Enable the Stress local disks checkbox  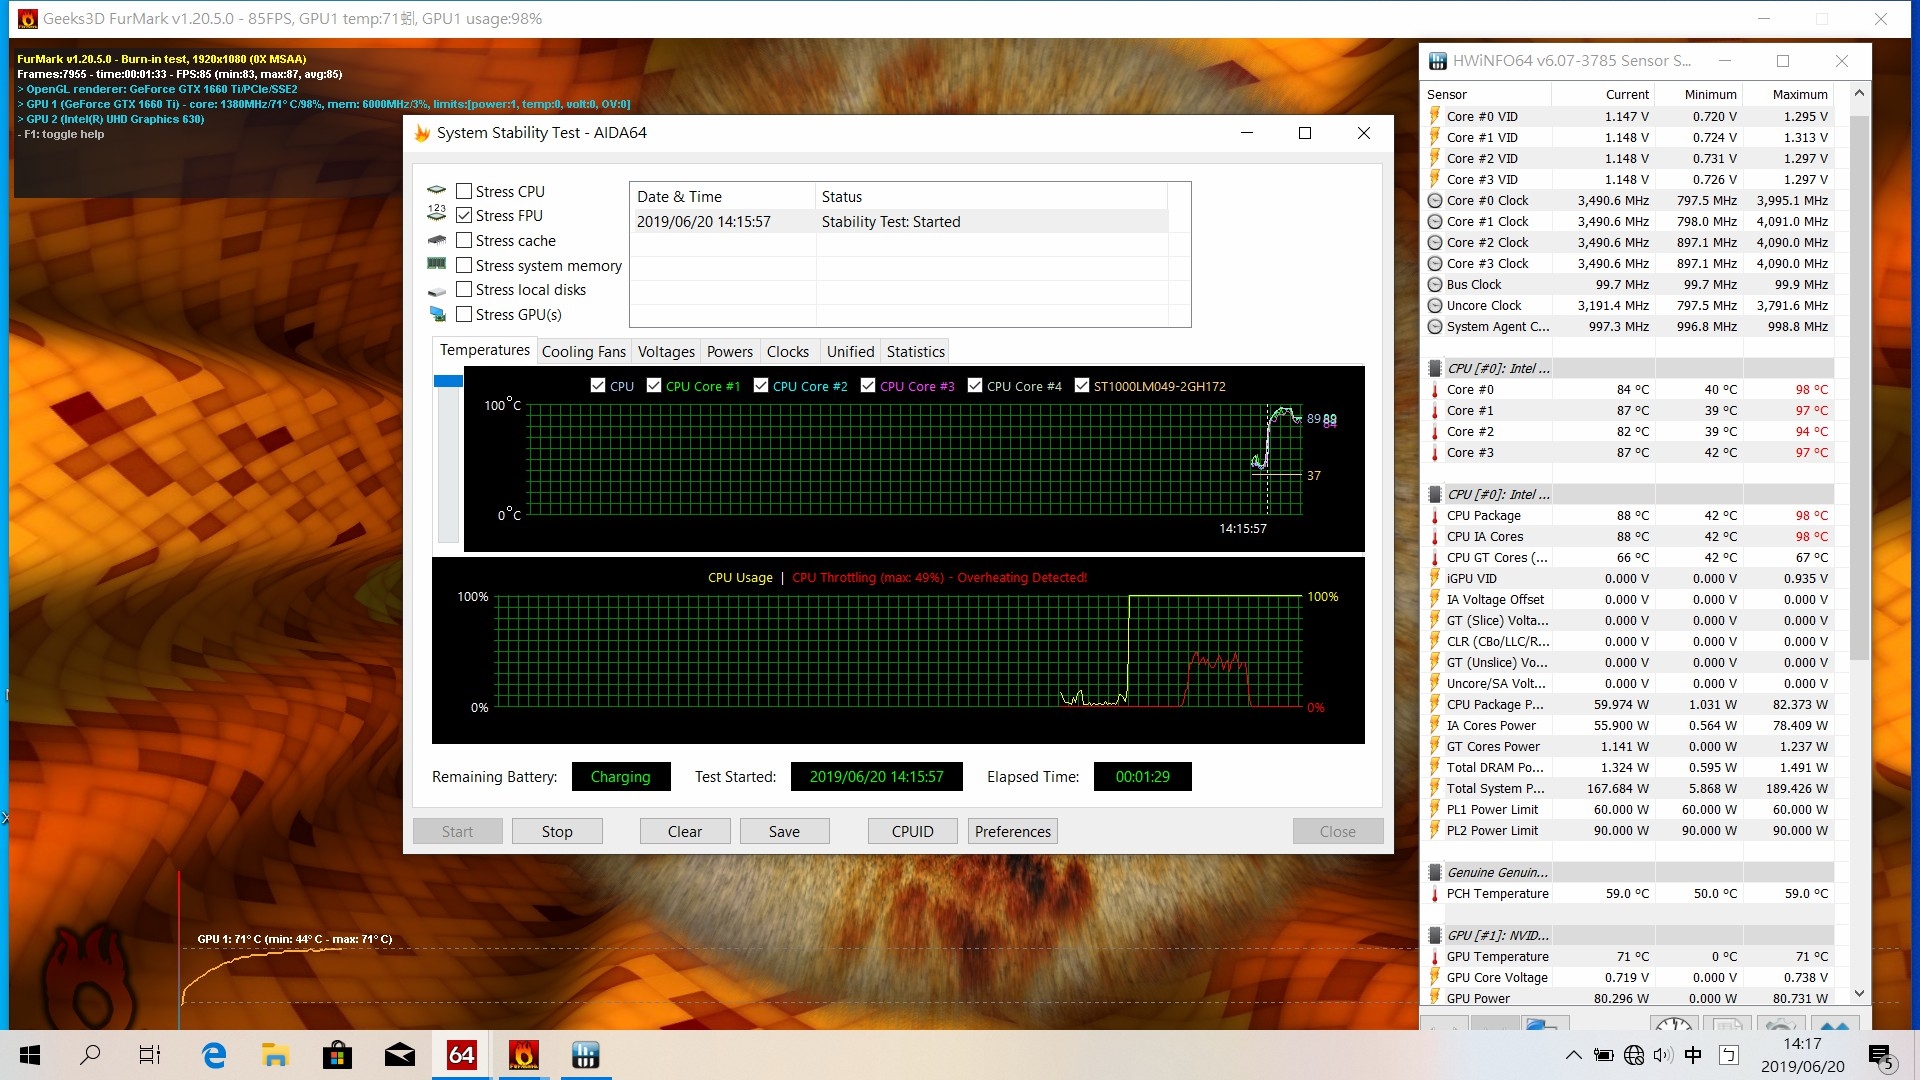tap(464, 289)
